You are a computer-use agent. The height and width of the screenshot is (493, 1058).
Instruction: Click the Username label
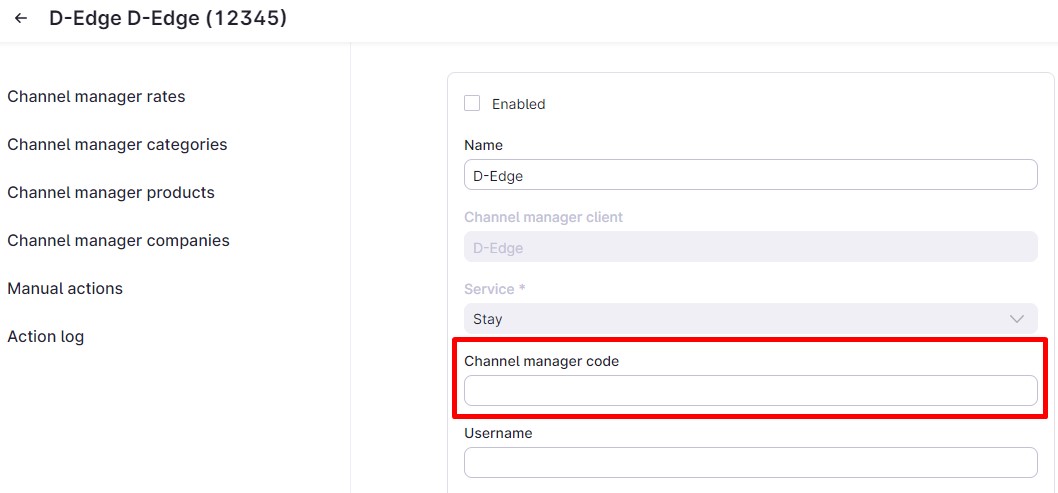498,433
